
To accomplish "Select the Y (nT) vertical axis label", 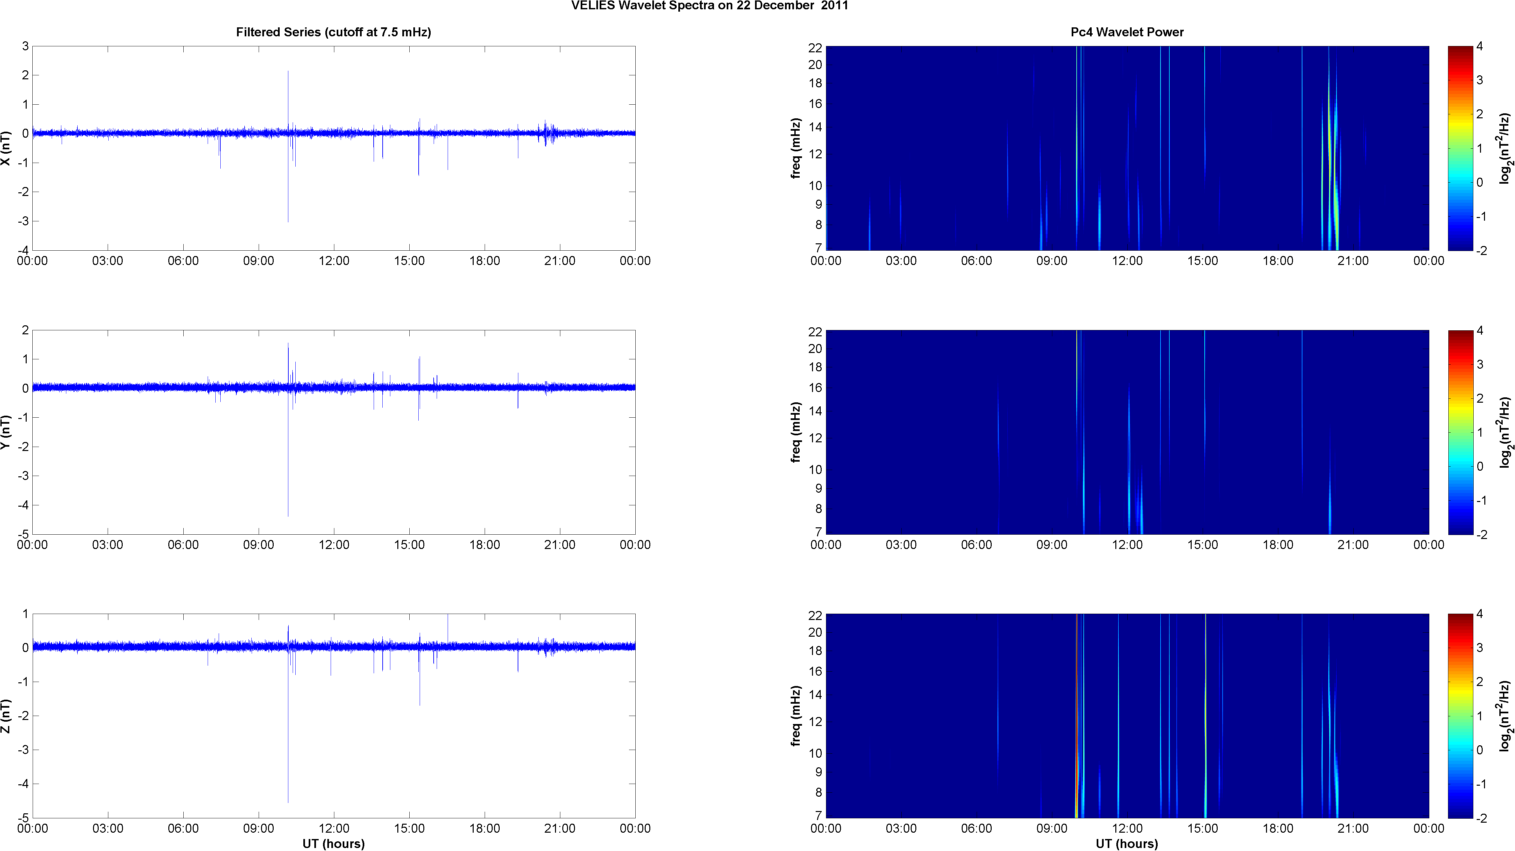I will point(7,432).
